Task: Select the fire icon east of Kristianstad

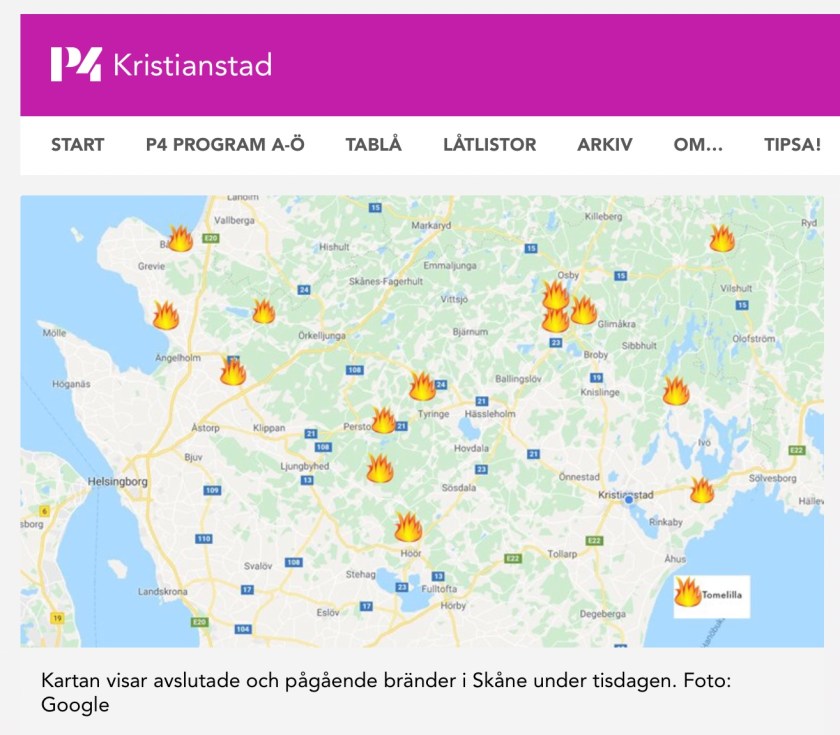Action: pos(702,490)
